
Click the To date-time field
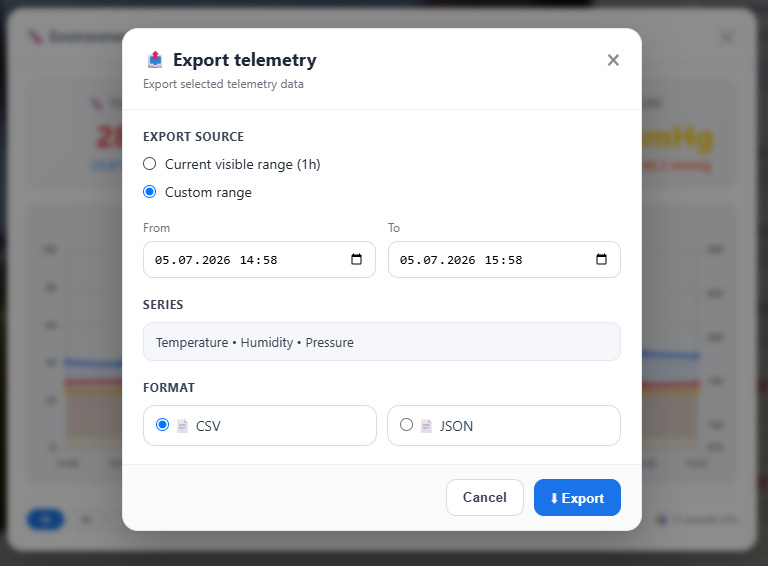pos(504,259)
